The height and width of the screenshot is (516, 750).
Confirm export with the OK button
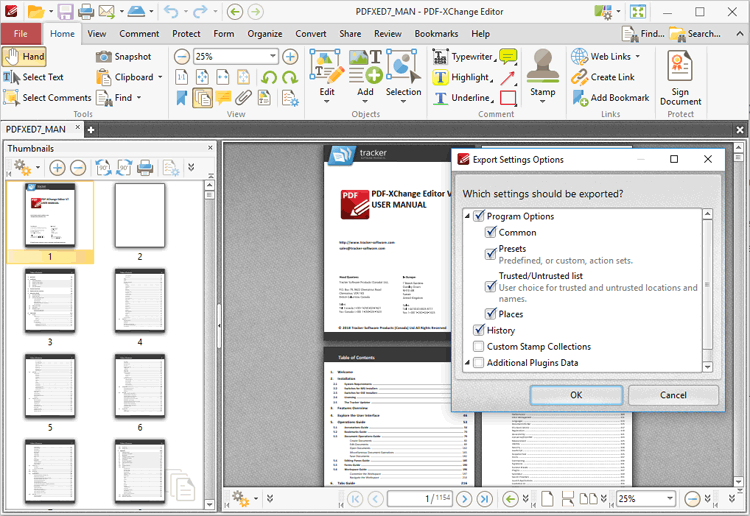[576, 395]
